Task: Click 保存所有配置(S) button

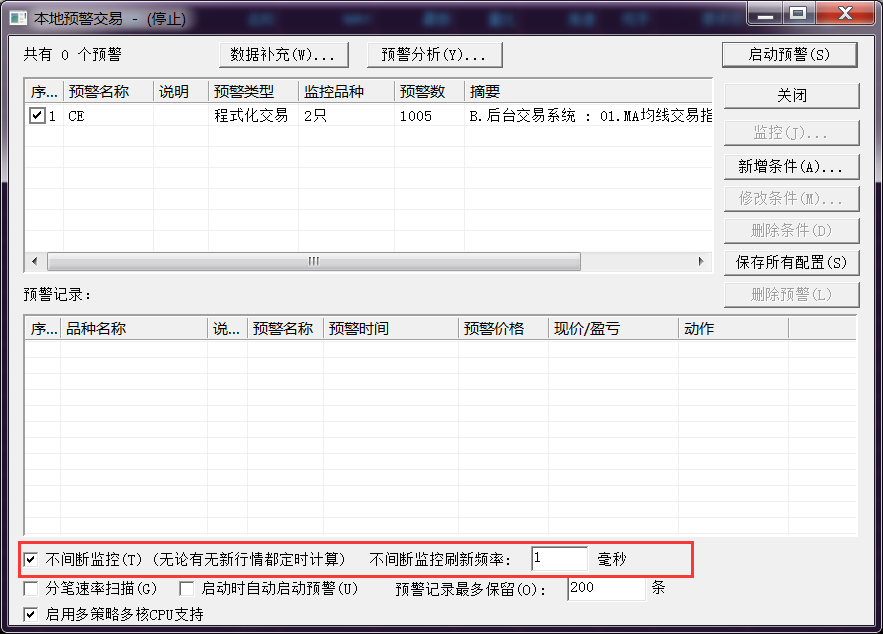Action: tap(791, 262)
